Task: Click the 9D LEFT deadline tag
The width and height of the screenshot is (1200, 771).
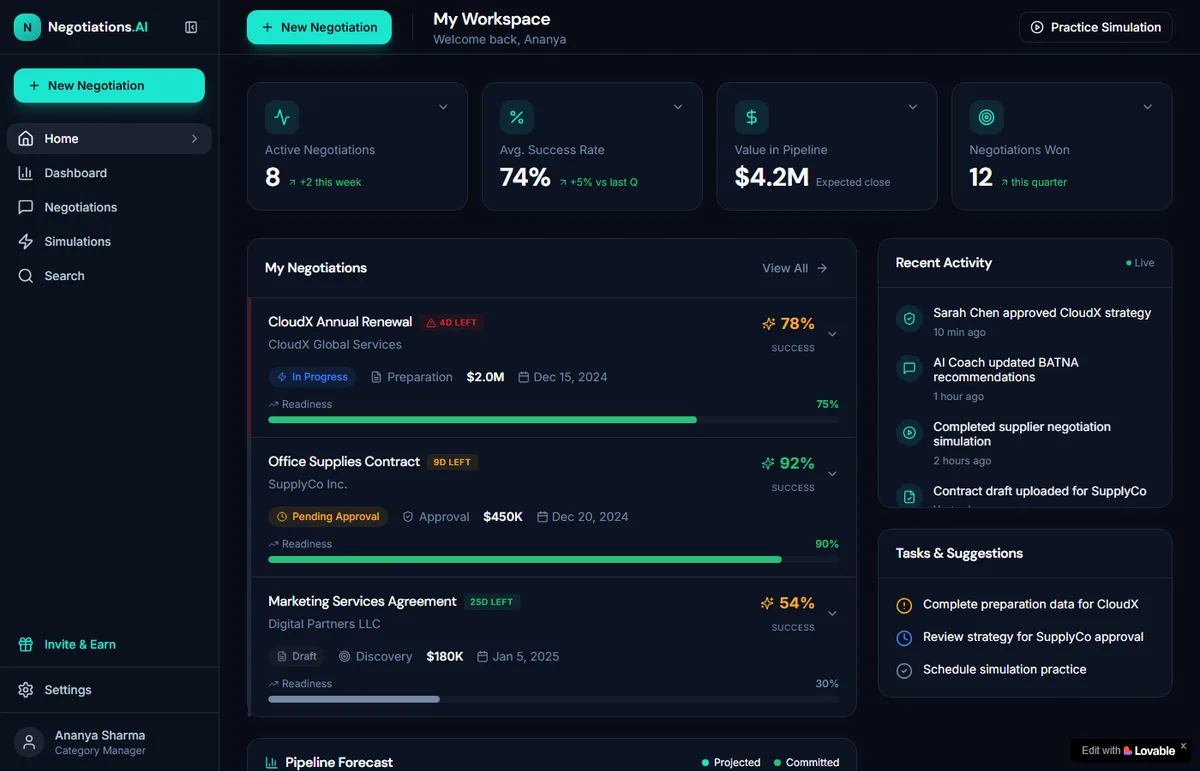Action: click(x=453, y=462)
